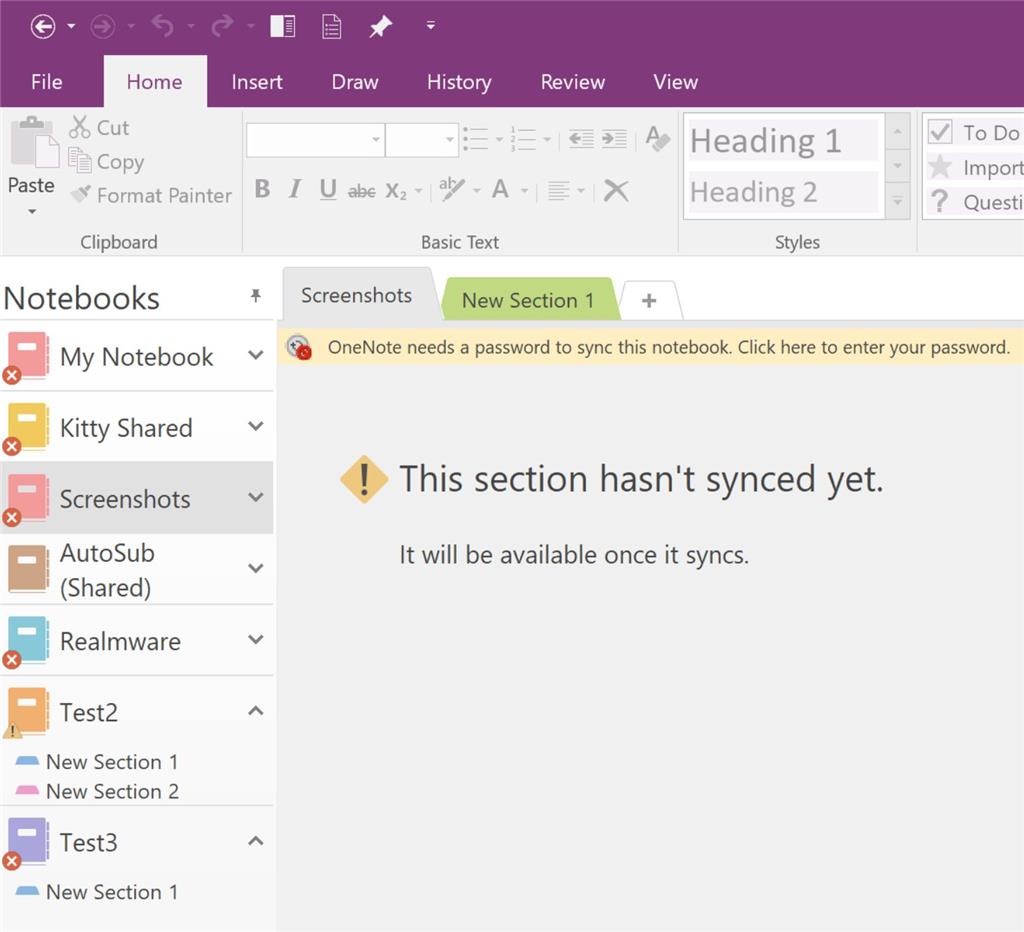The image size is (1024, 932).
Task: Switch to the Draw tab
Action: (x=355, y=82)
